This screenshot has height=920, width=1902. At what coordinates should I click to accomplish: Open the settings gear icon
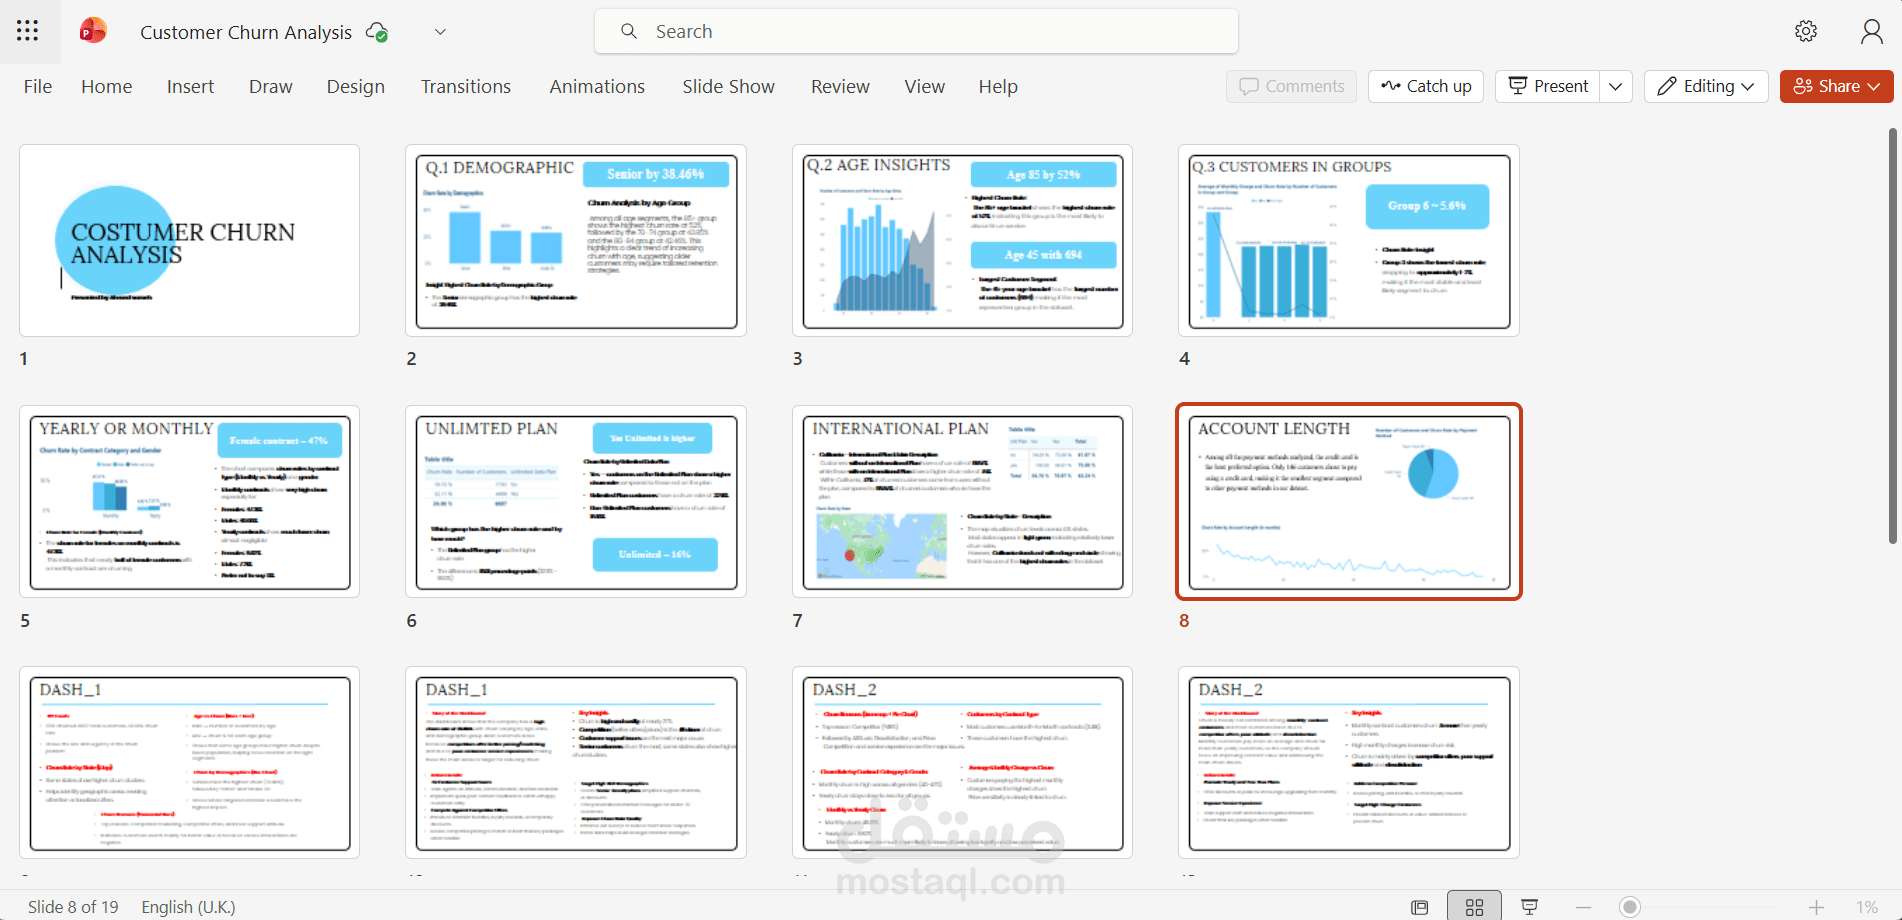[1806, 31]
